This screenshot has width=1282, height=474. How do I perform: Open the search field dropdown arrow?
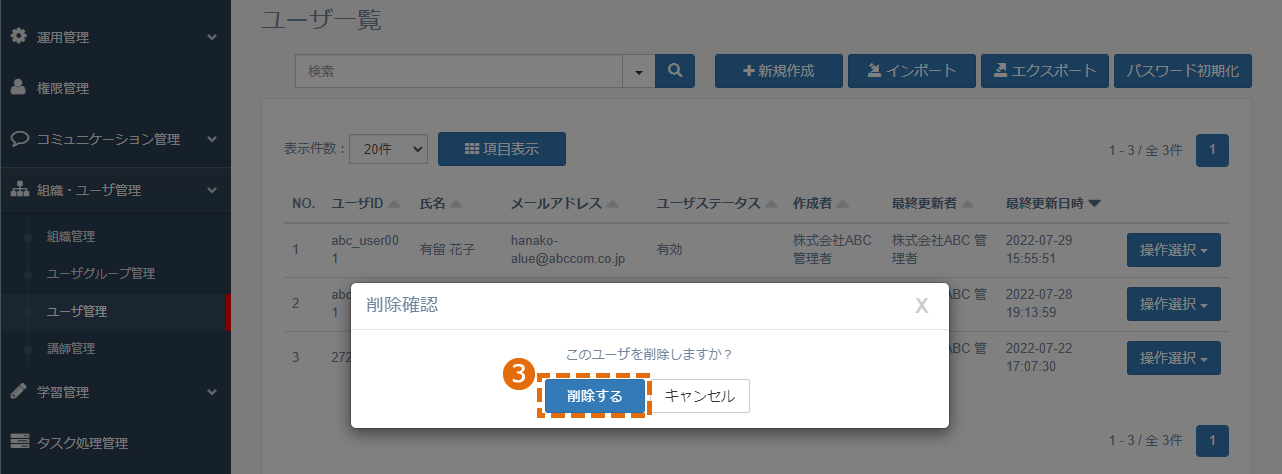(638, 71)
